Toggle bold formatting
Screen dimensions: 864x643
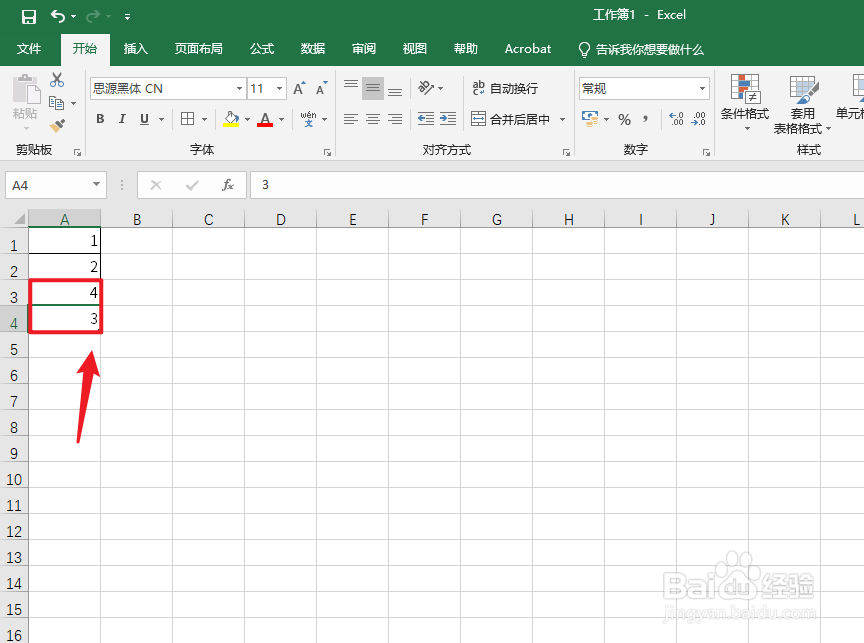(100, 119)
